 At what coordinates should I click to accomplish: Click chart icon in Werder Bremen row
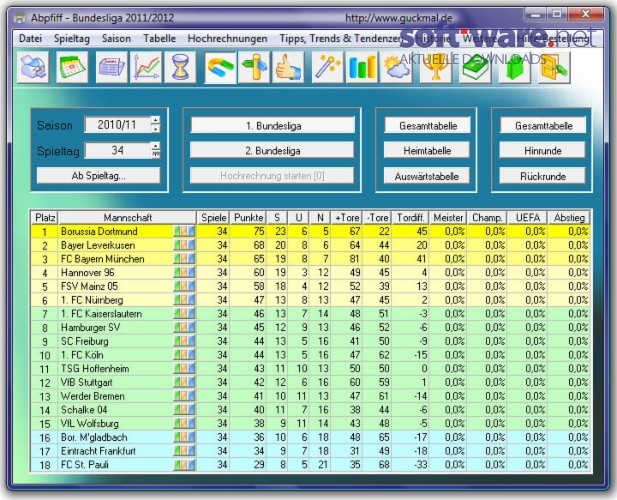(x=184, y=396)
